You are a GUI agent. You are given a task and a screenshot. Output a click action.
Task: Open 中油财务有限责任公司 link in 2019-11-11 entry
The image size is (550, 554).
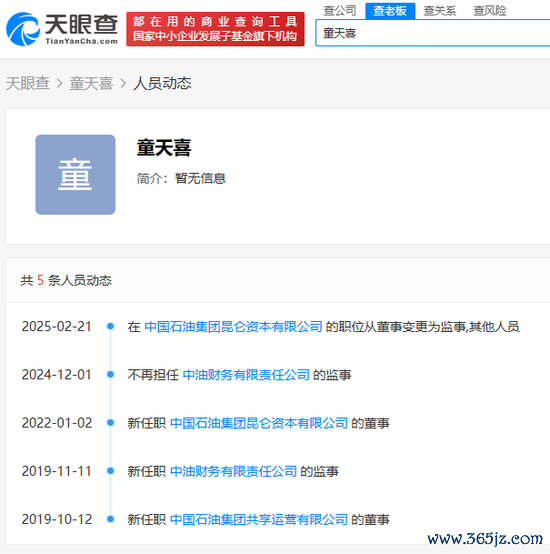[233, 471]
